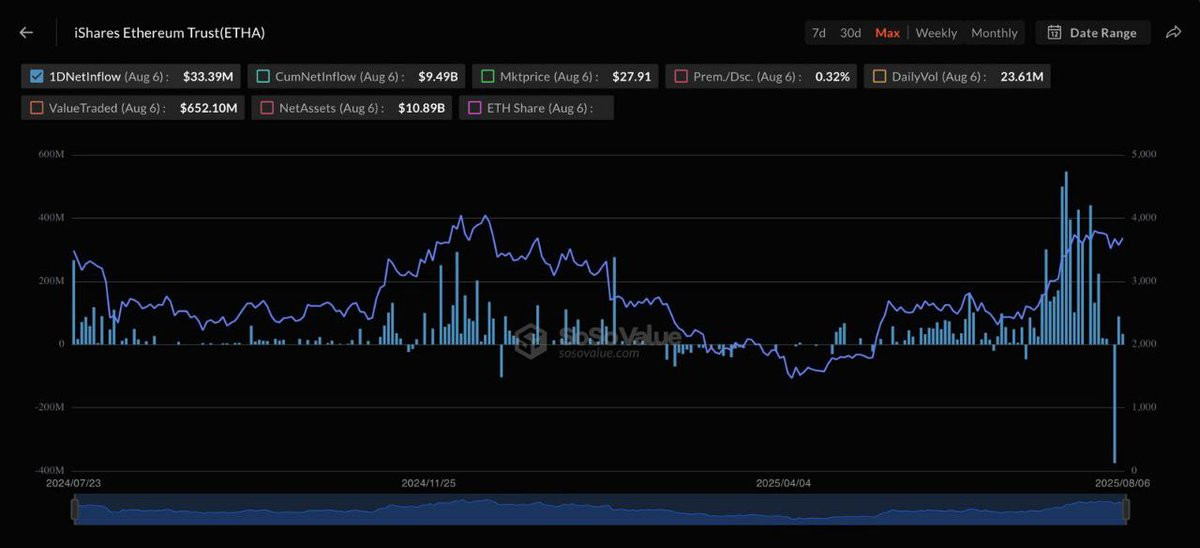Select the 30d range tab

pyautogui.click(x=850, y=33)
